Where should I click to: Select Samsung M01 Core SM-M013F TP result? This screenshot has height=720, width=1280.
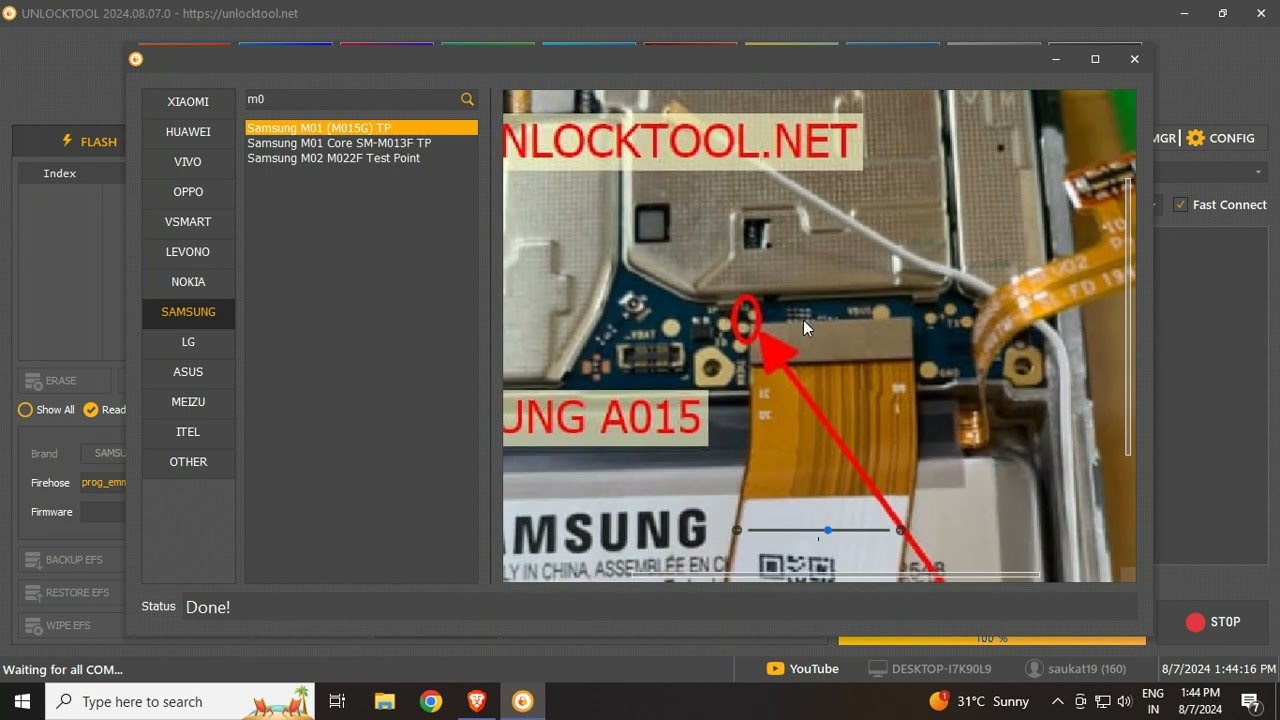tap(361, 143)
